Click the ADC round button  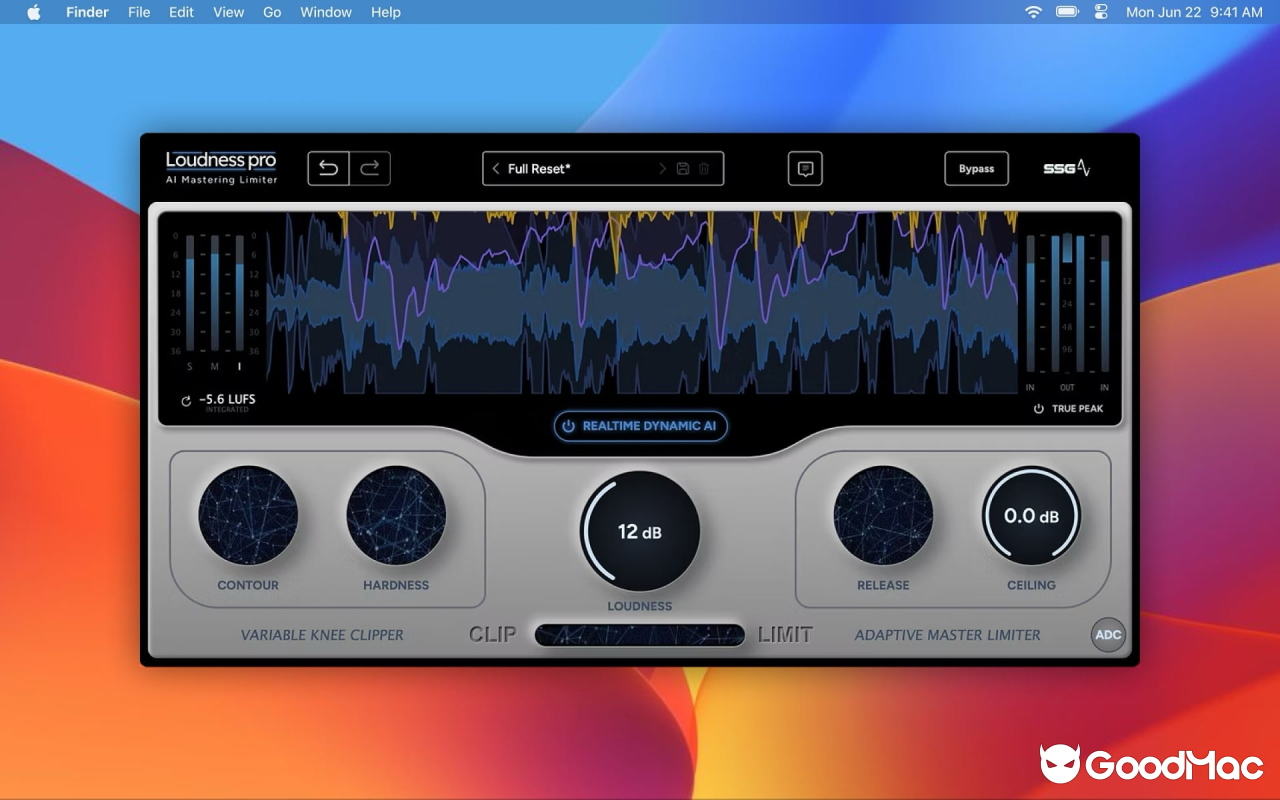pos(1108,635)
